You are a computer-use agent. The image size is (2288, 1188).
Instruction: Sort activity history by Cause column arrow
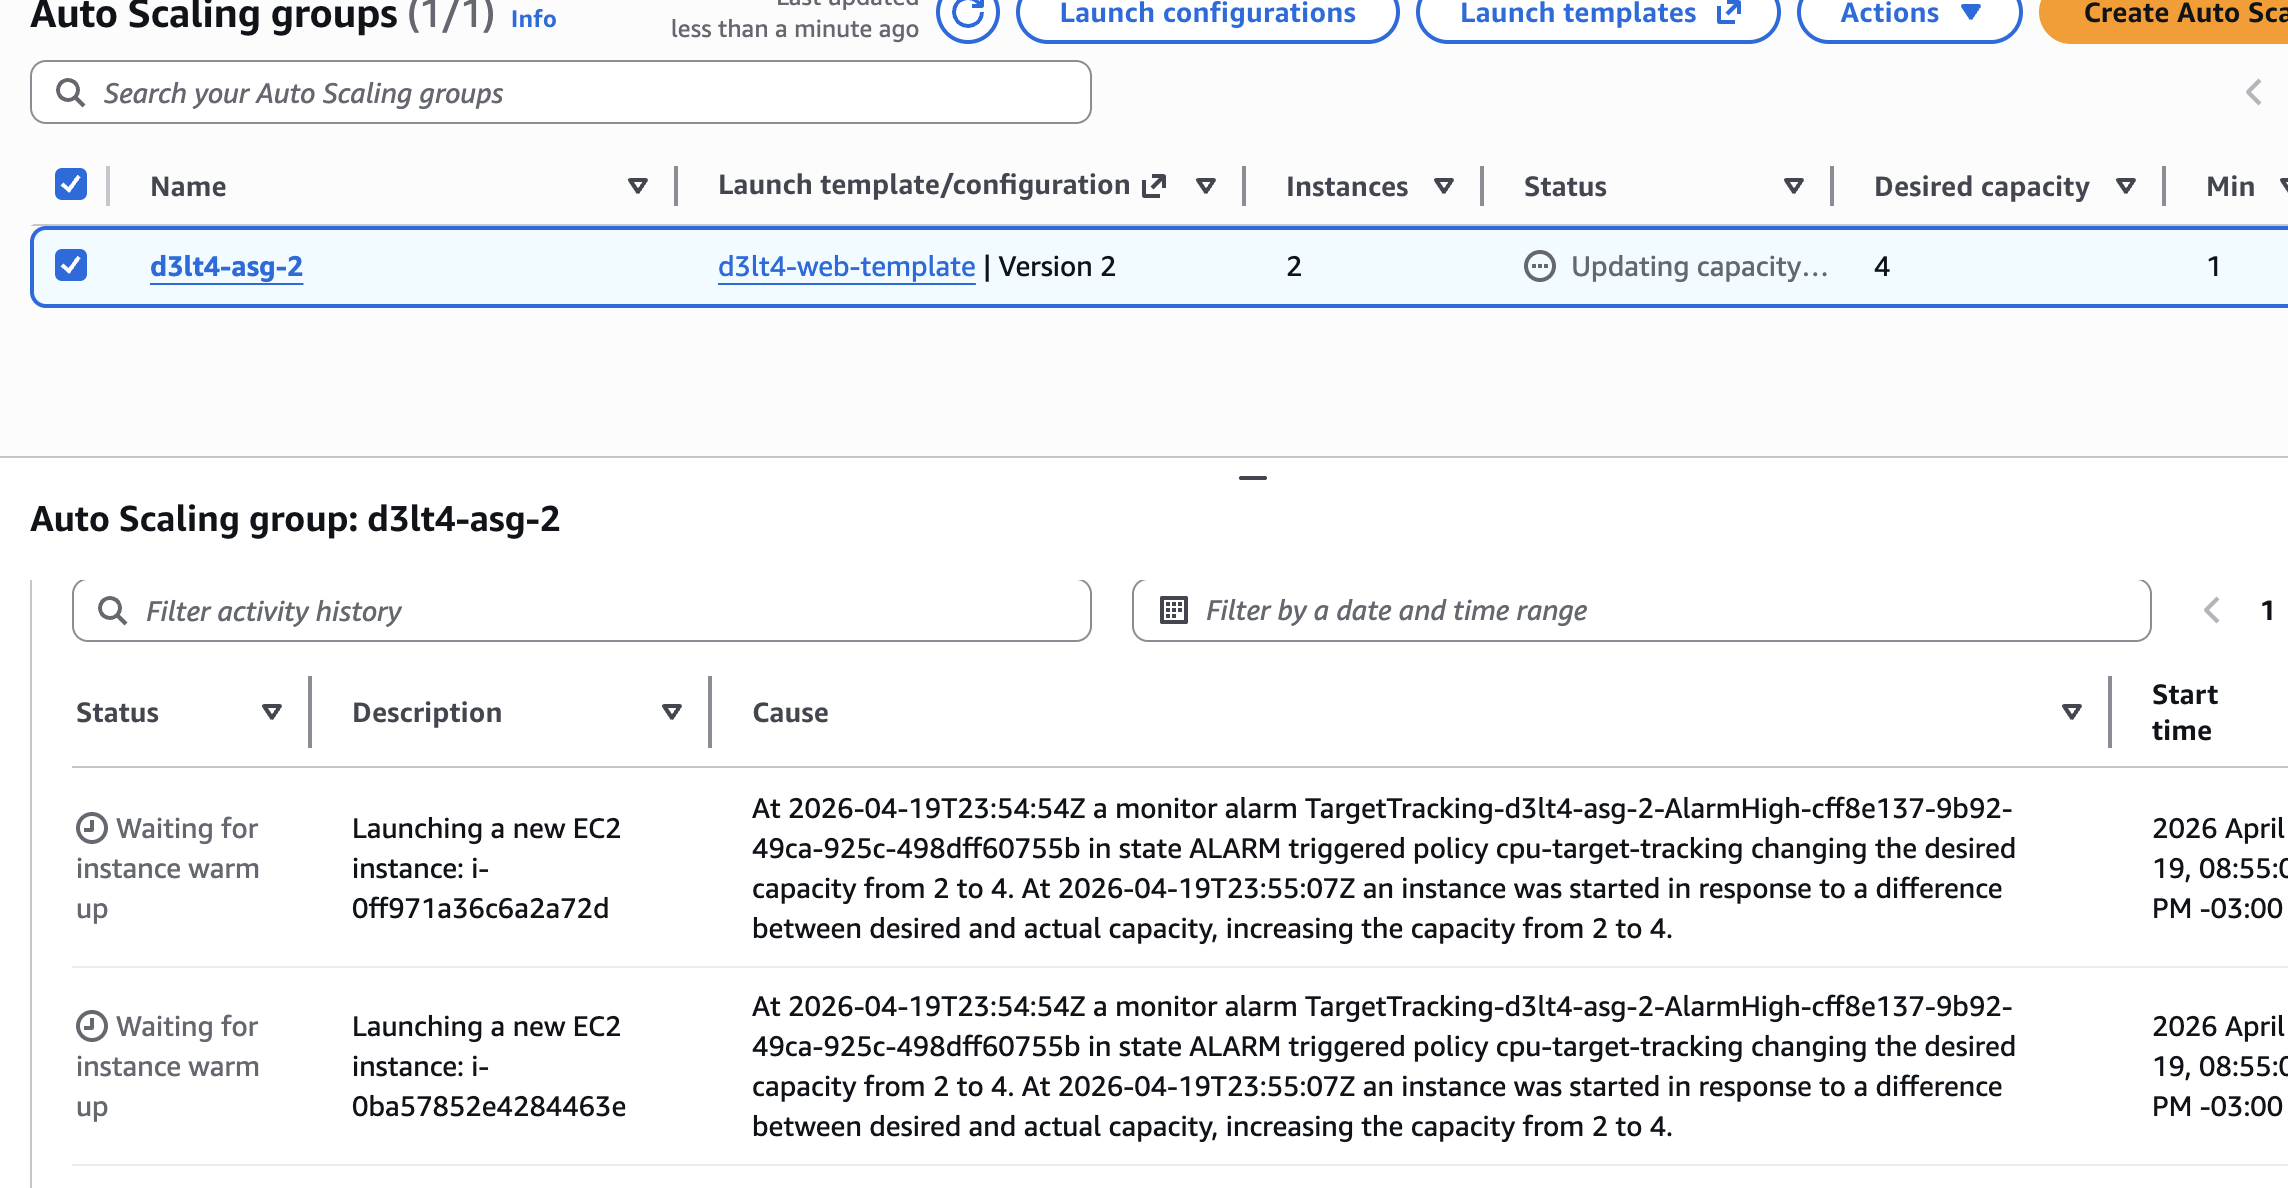[2071, 712]
